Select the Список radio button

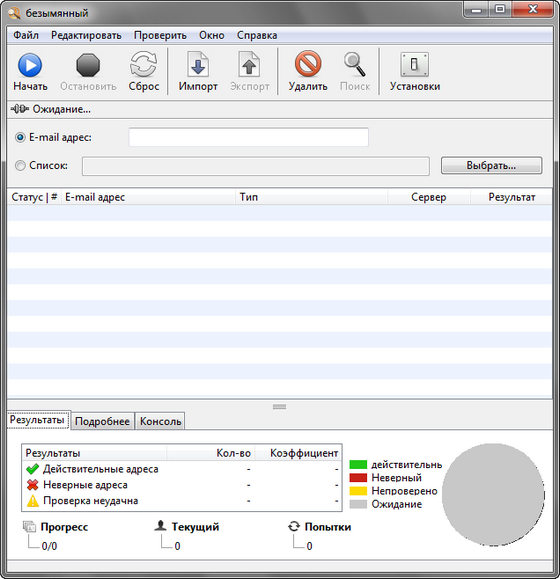(20, 165)
